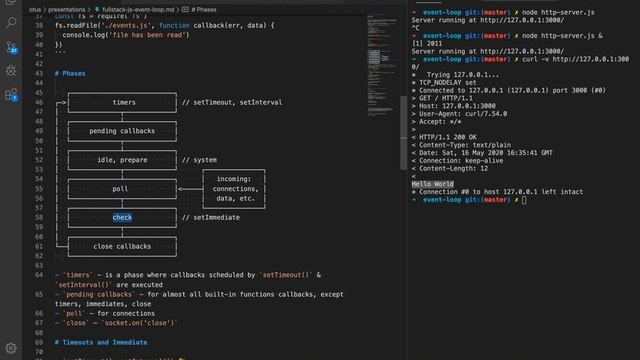Image resolution: width=640 pixels, height=360 pixels.
Task: Open the Explorer files view
Action: 11,2
